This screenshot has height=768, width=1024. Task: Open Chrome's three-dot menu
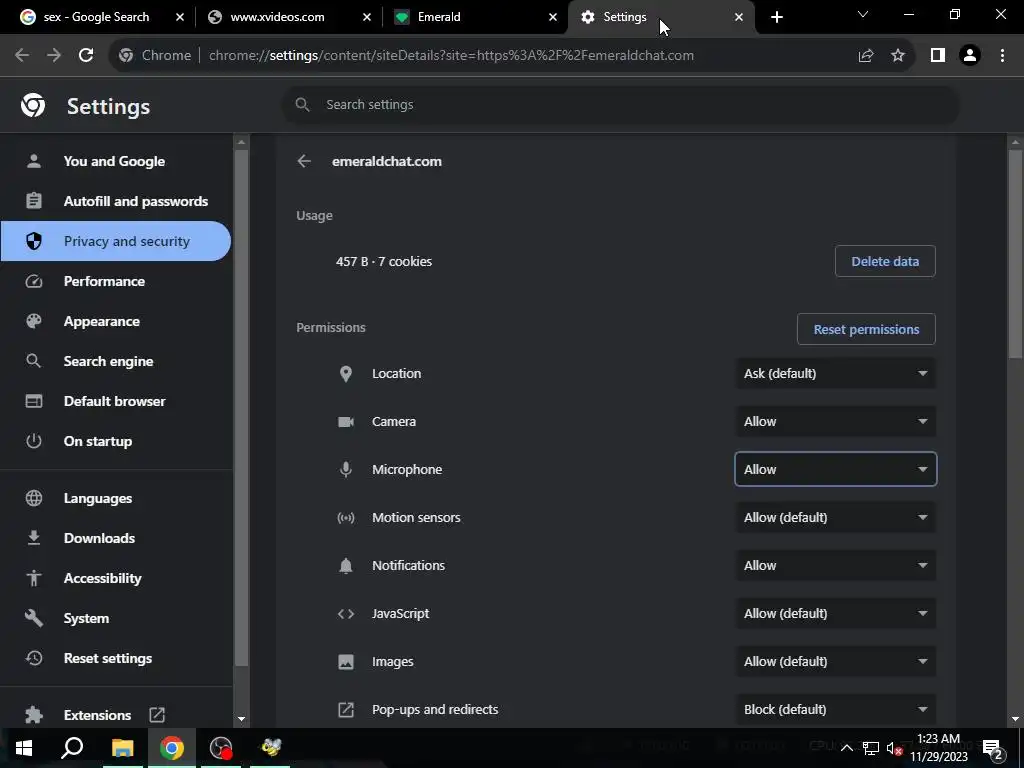point(1002,56)
